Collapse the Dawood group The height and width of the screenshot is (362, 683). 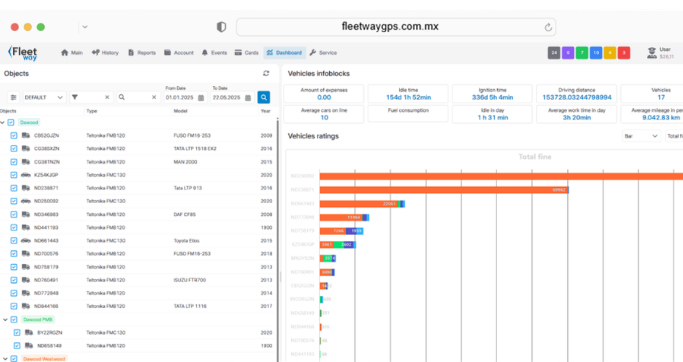3,122
